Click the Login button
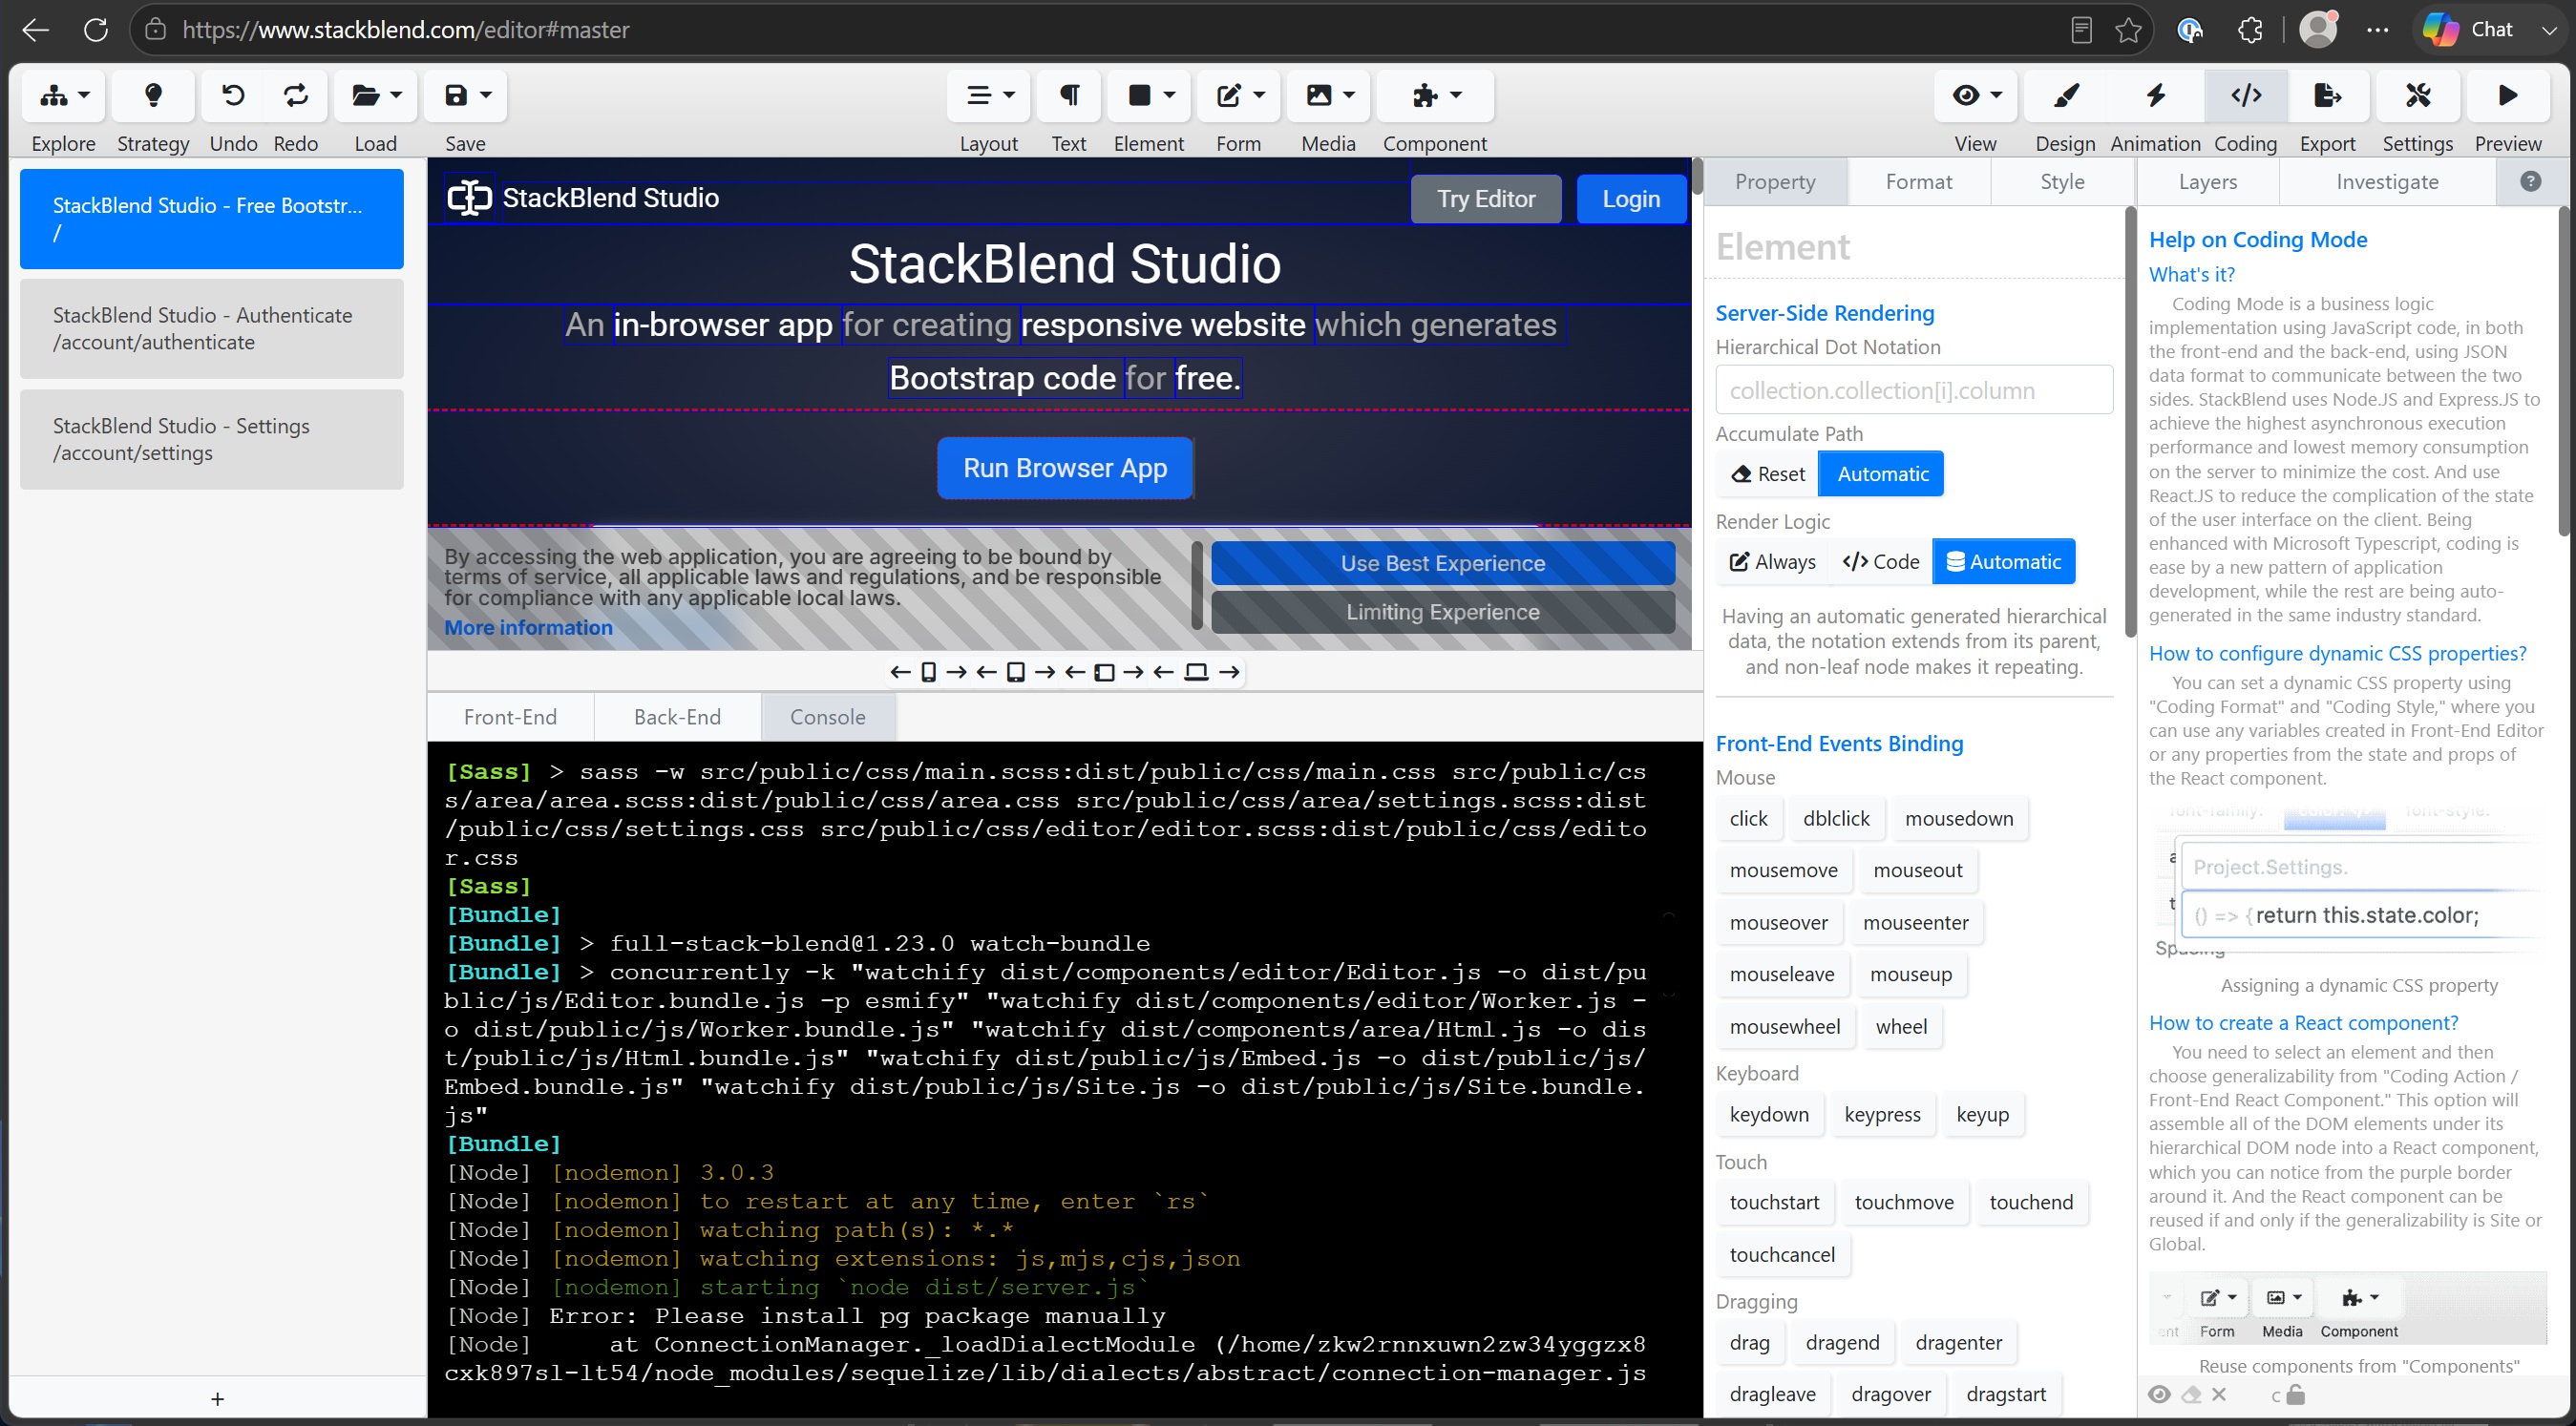Viewport: 2576px width, 1426px height. pyautogui.click(x=1631, y=199)
